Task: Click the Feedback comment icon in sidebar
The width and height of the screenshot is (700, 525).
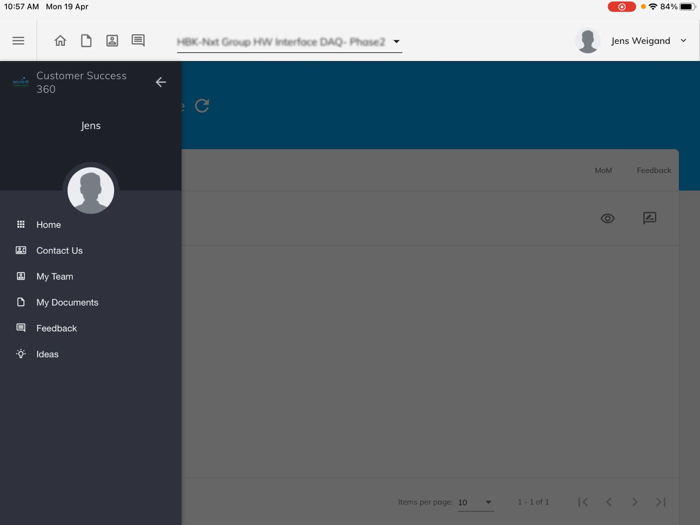Action: click(x=21, y=328)
